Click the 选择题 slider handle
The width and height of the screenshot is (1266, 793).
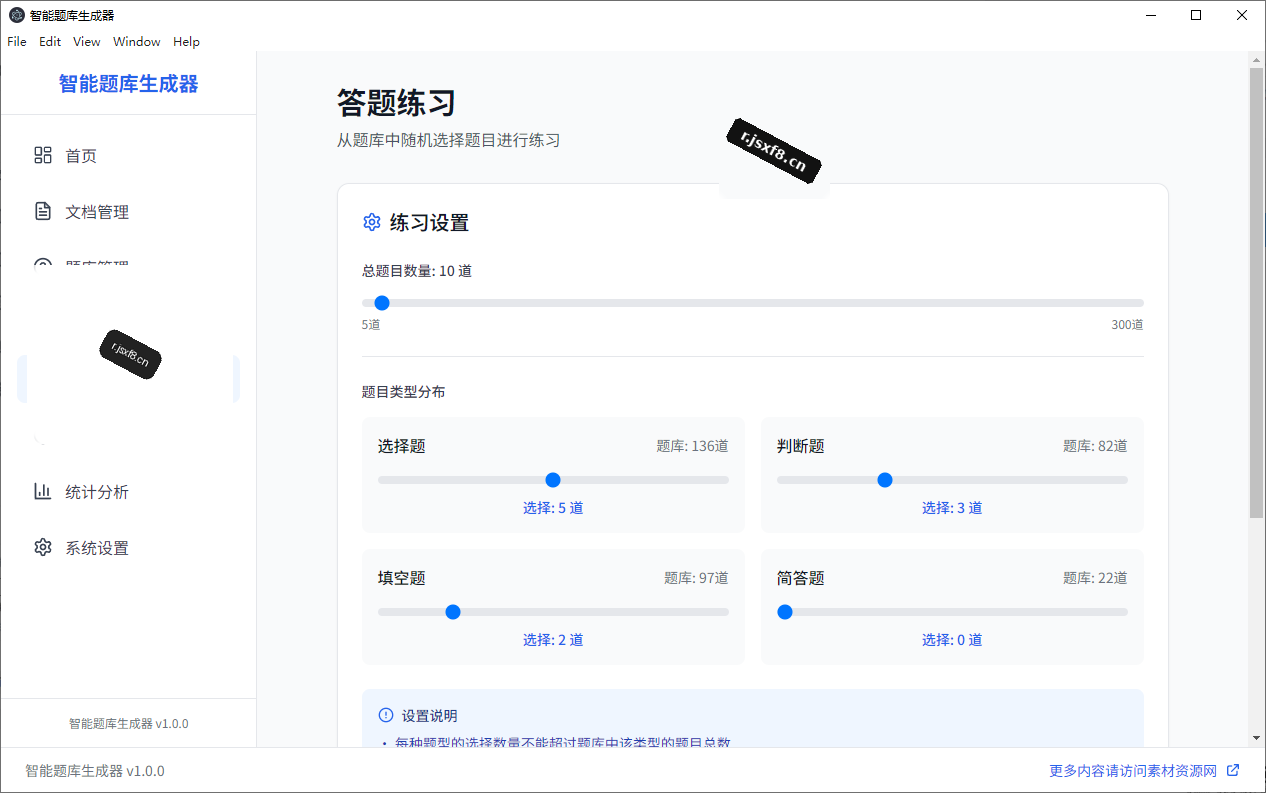point(553,480)
